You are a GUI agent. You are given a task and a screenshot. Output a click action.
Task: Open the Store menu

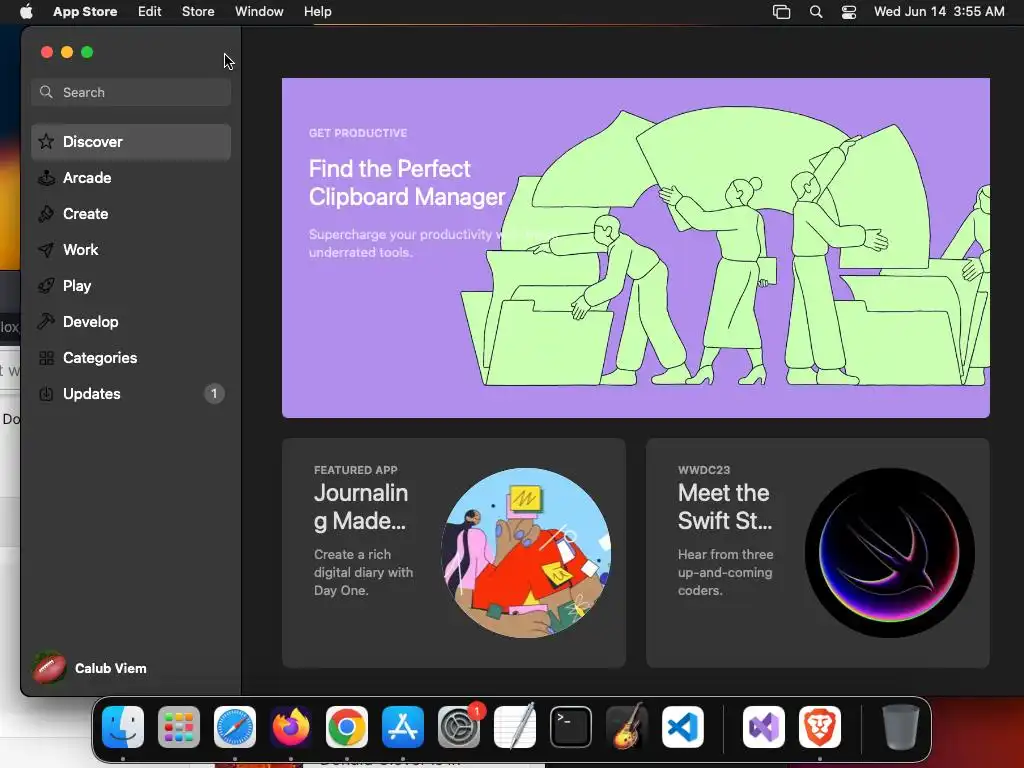(198, 11)
